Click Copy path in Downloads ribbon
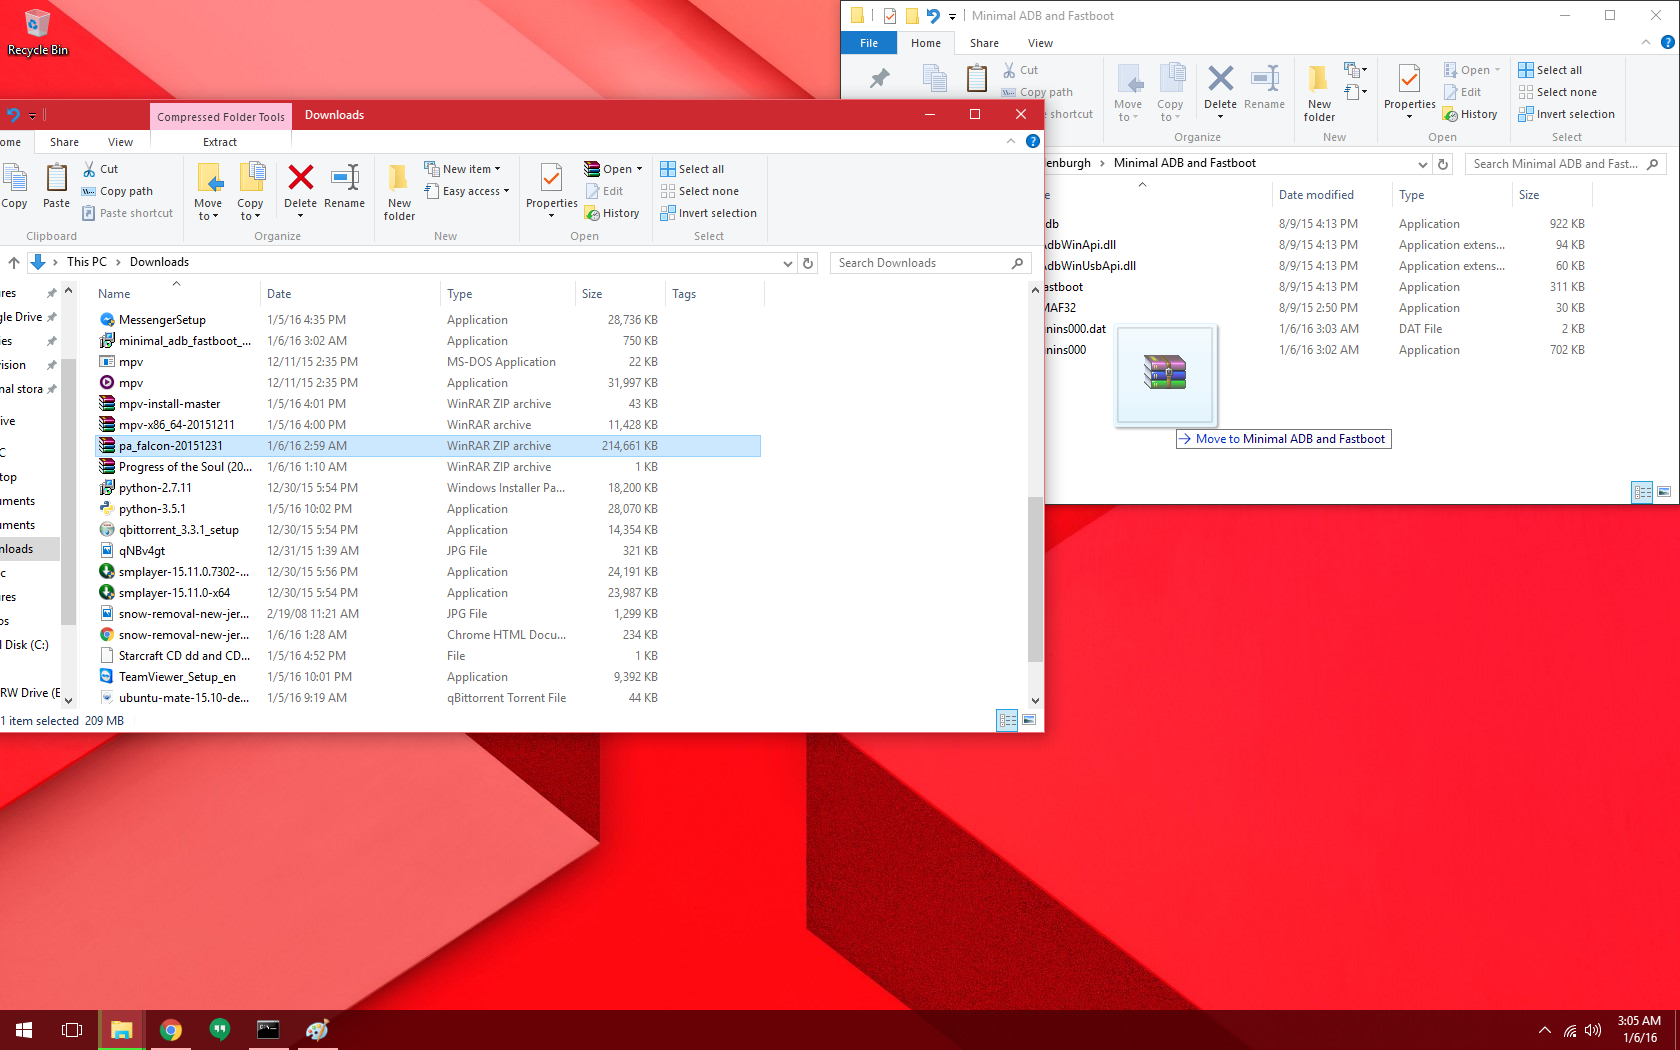Viewport: 1680px width, 1050px height. (x=117, y=191)
